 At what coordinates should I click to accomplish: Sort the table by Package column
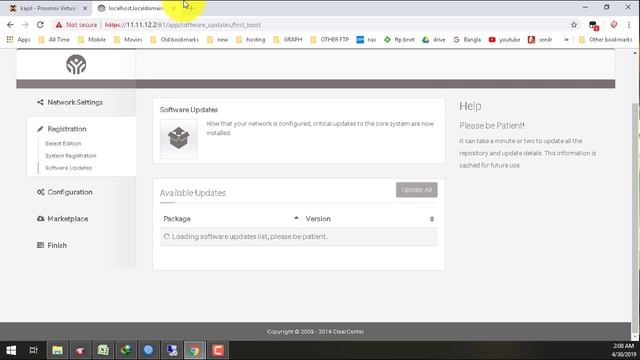231,219
